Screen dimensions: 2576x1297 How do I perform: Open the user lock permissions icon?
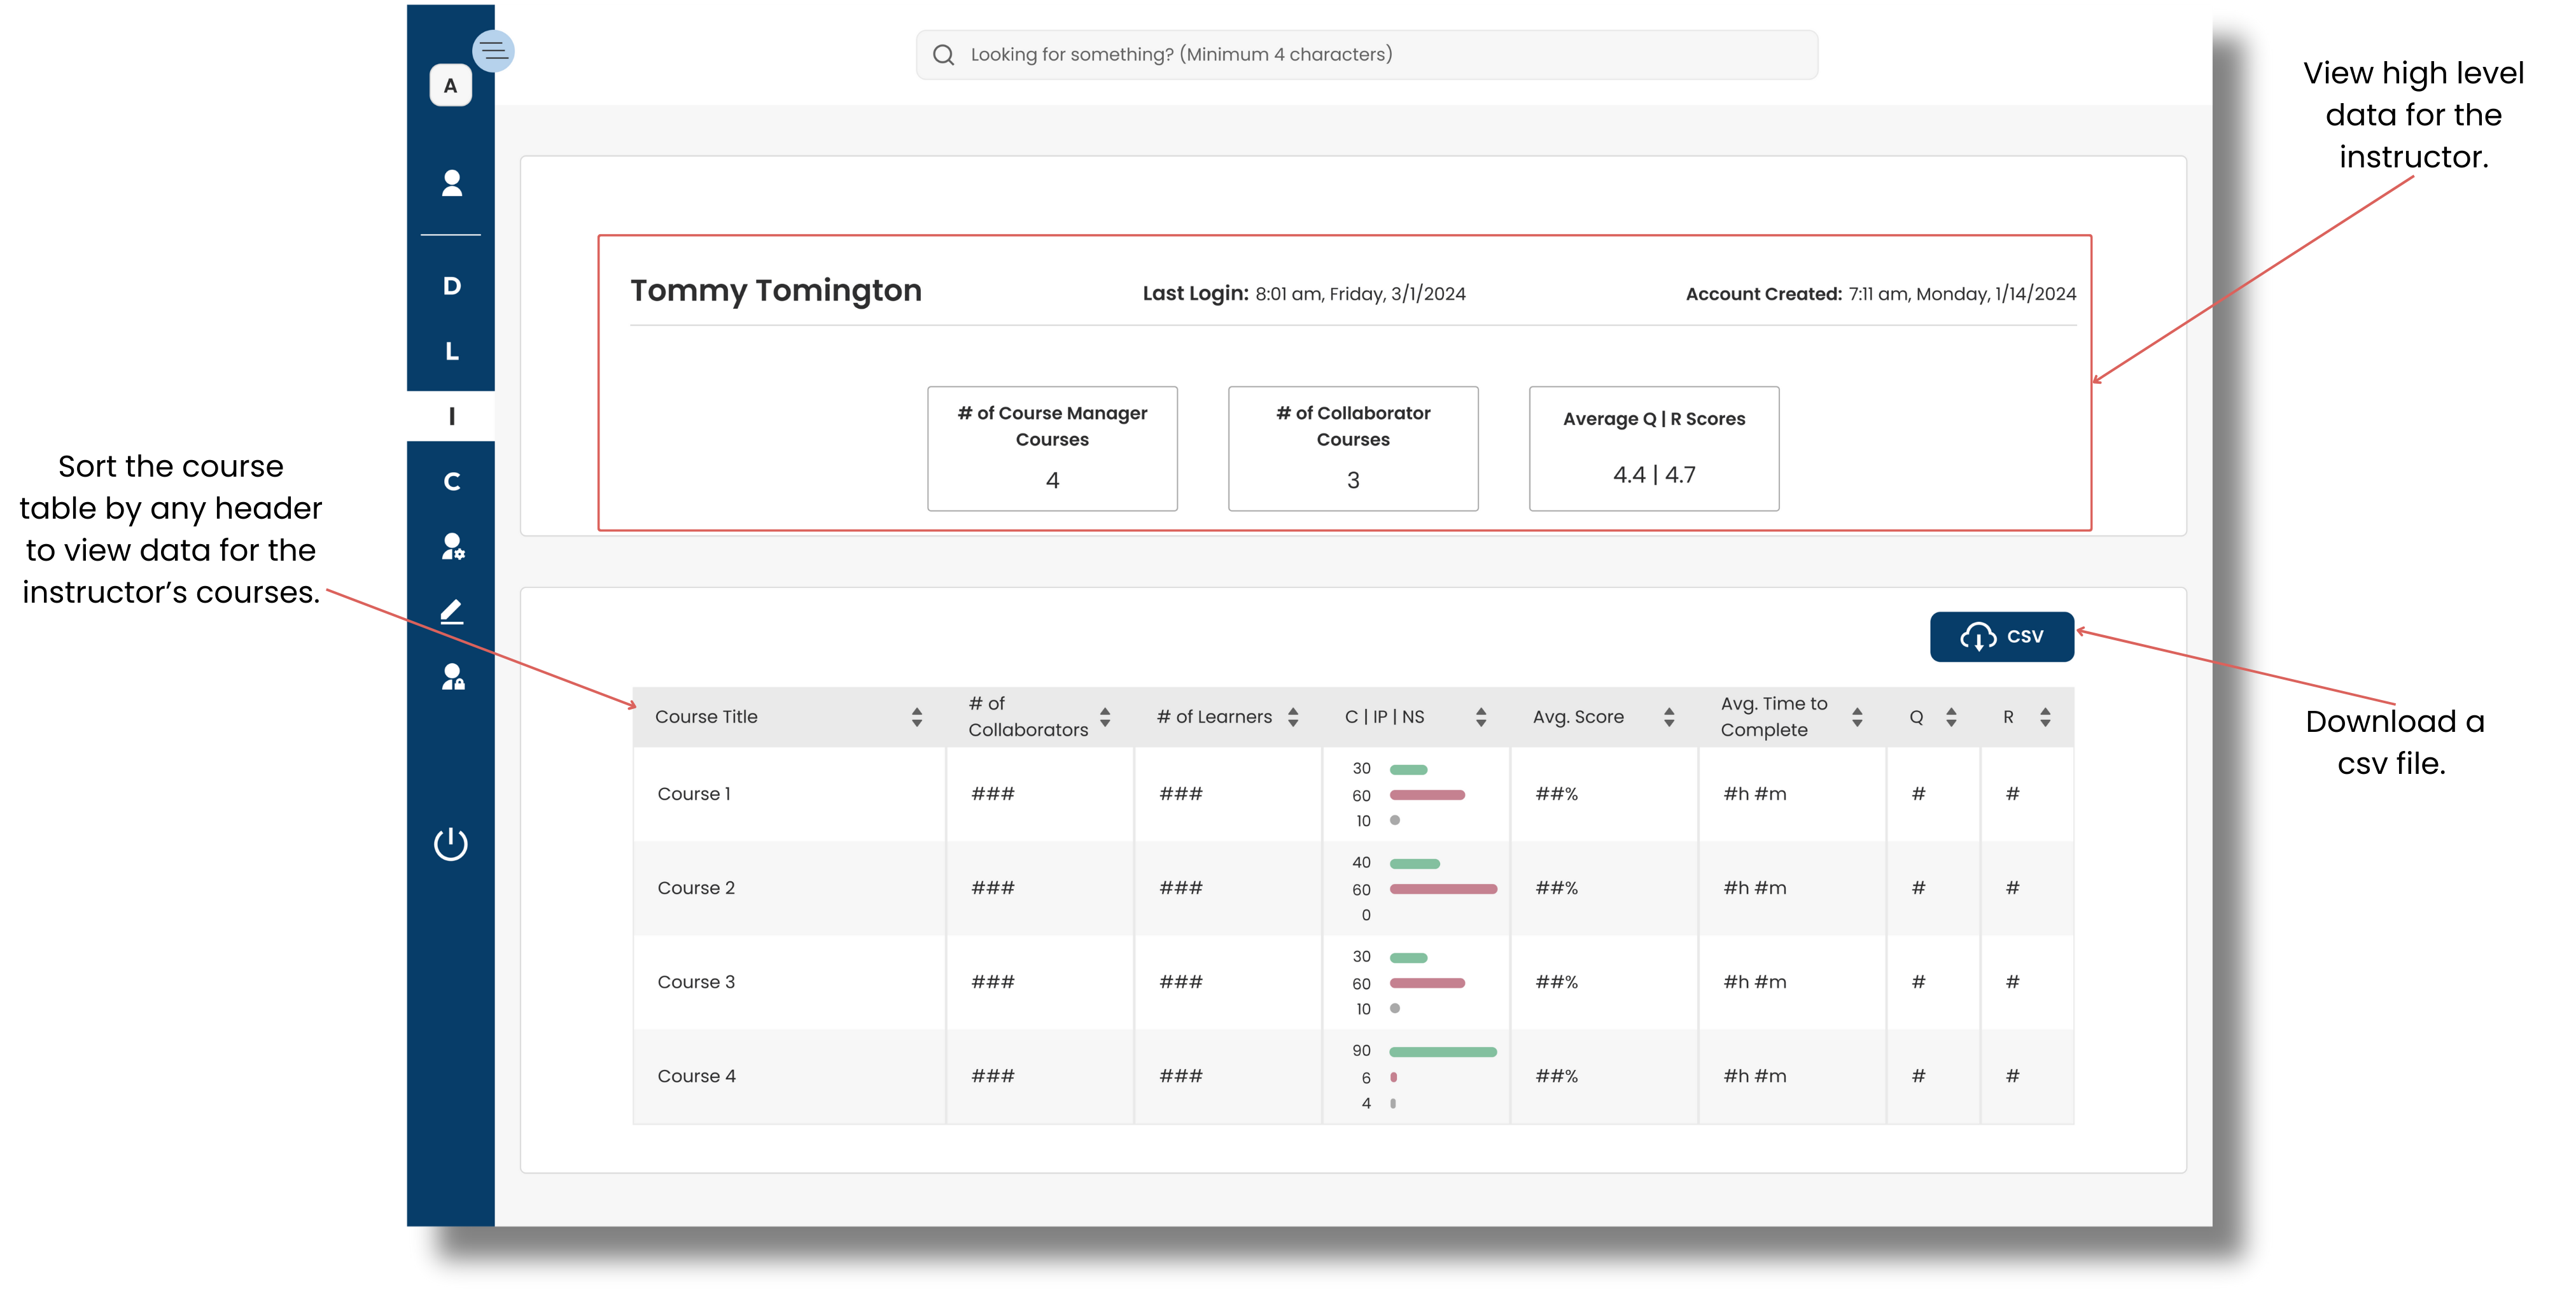452,677
